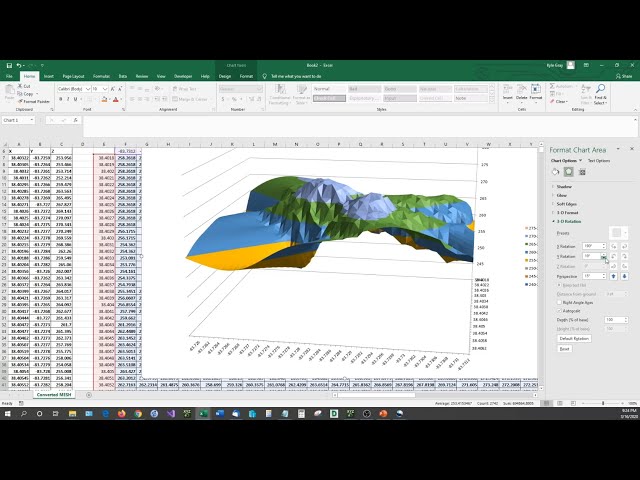Image resolution: width=640 pixels, height=480 pixels.
Task: Apply the fill color bucket
Action: [104, 99]
